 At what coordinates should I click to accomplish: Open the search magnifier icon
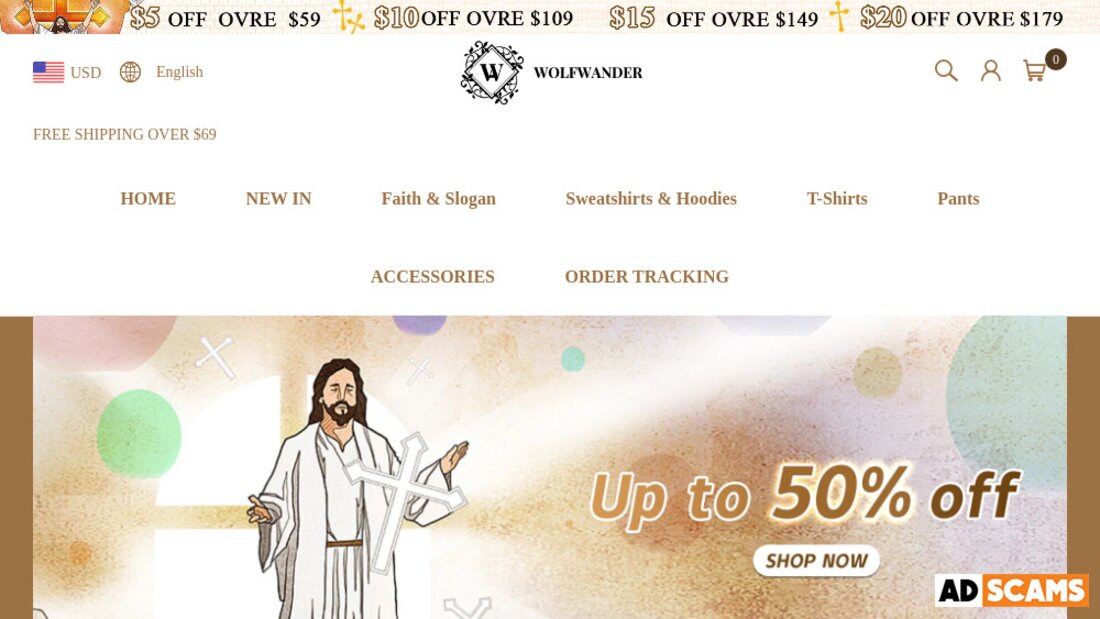[946, 71]
